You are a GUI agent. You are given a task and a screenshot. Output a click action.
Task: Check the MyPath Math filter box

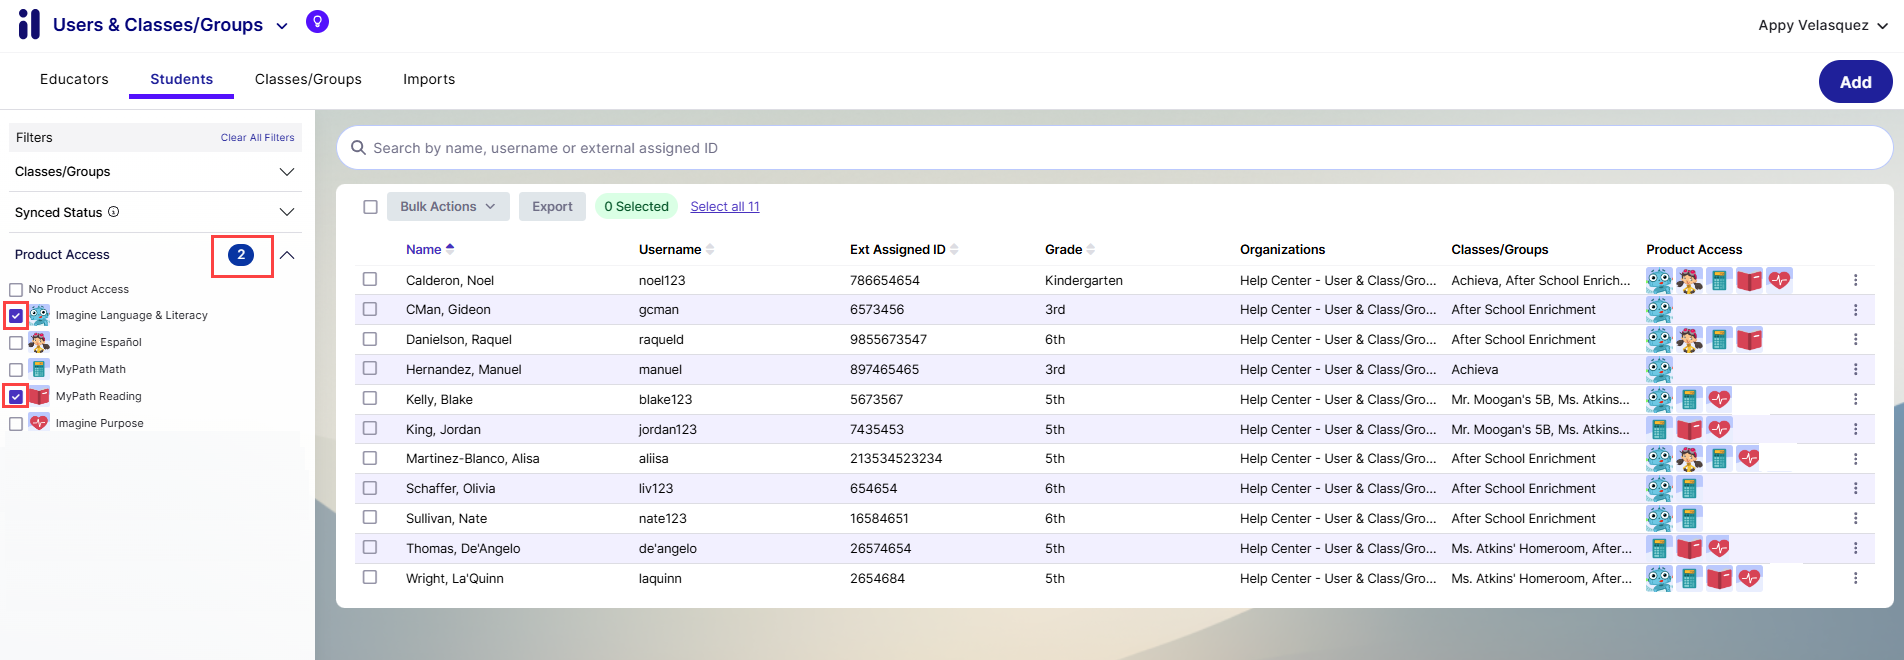tap(16, 370)
